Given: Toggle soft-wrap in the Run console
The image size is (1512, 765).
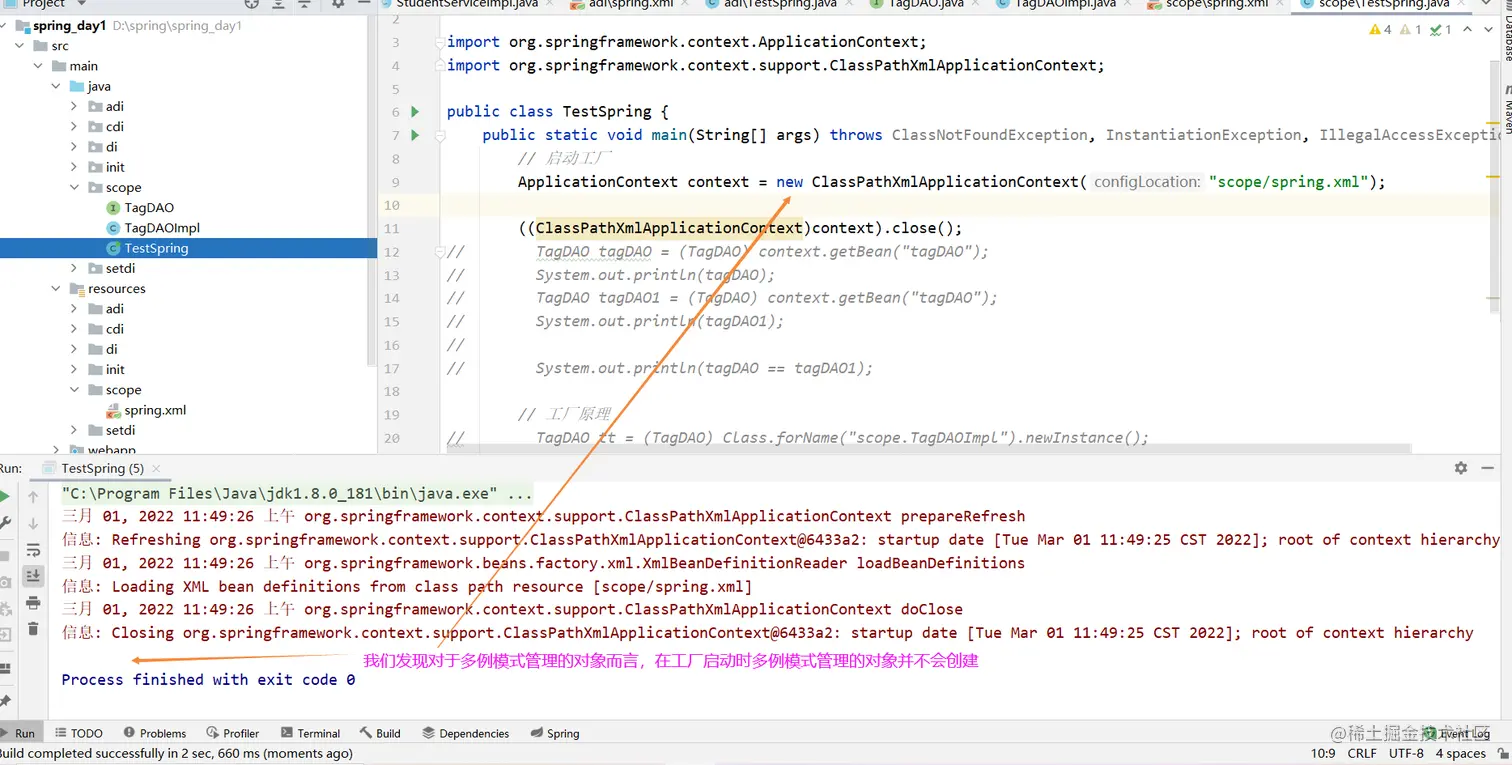Looking at the screenshot, I should pos(33,549).
